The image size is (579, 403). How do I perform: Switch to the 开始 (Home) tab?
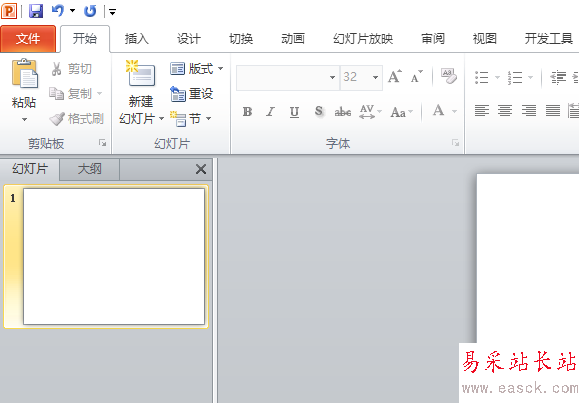[85, 38]
